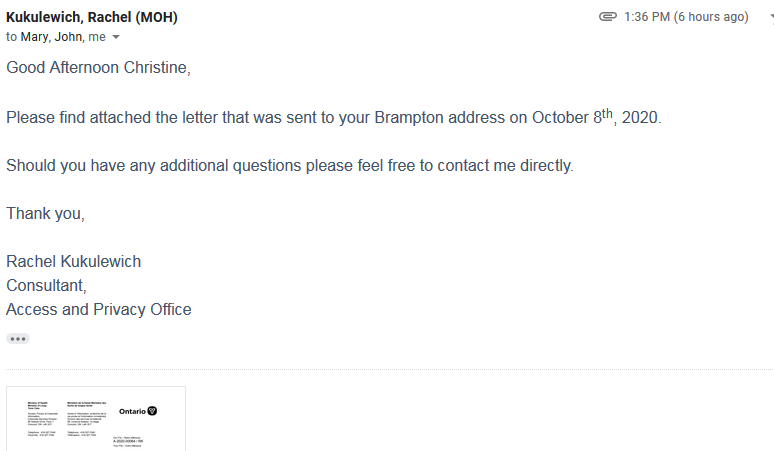Click the Ontario trillium logo in attachment
This screenshot has height=451, width=774.
coord(152,411)
